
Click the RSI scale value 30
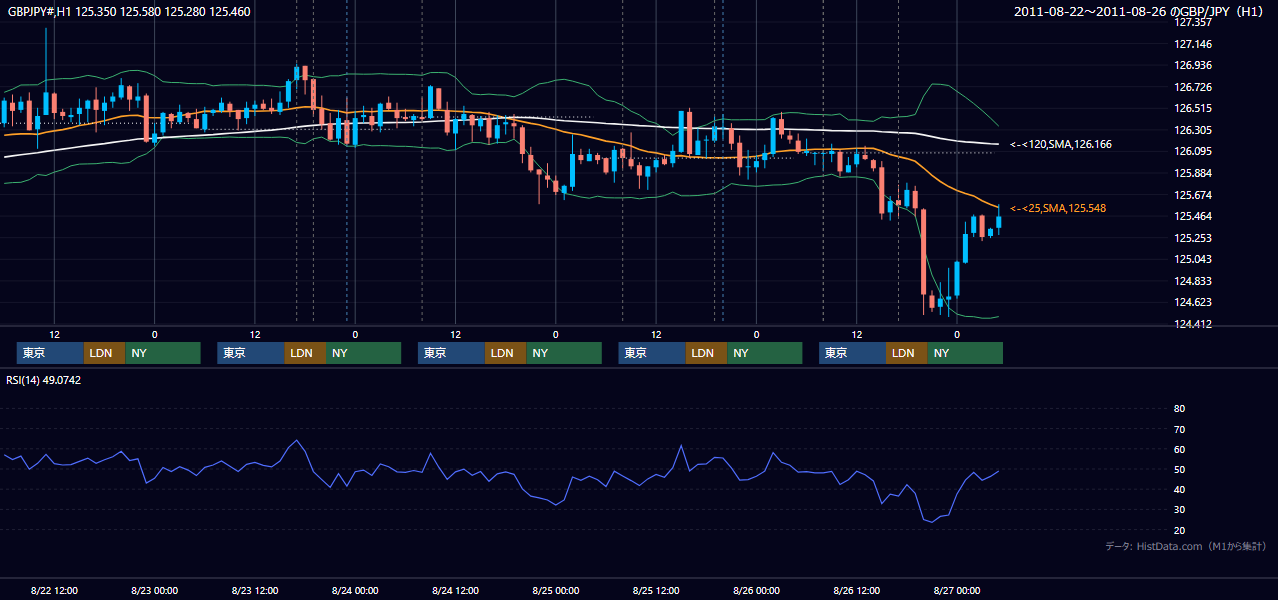click(1179, 509)
